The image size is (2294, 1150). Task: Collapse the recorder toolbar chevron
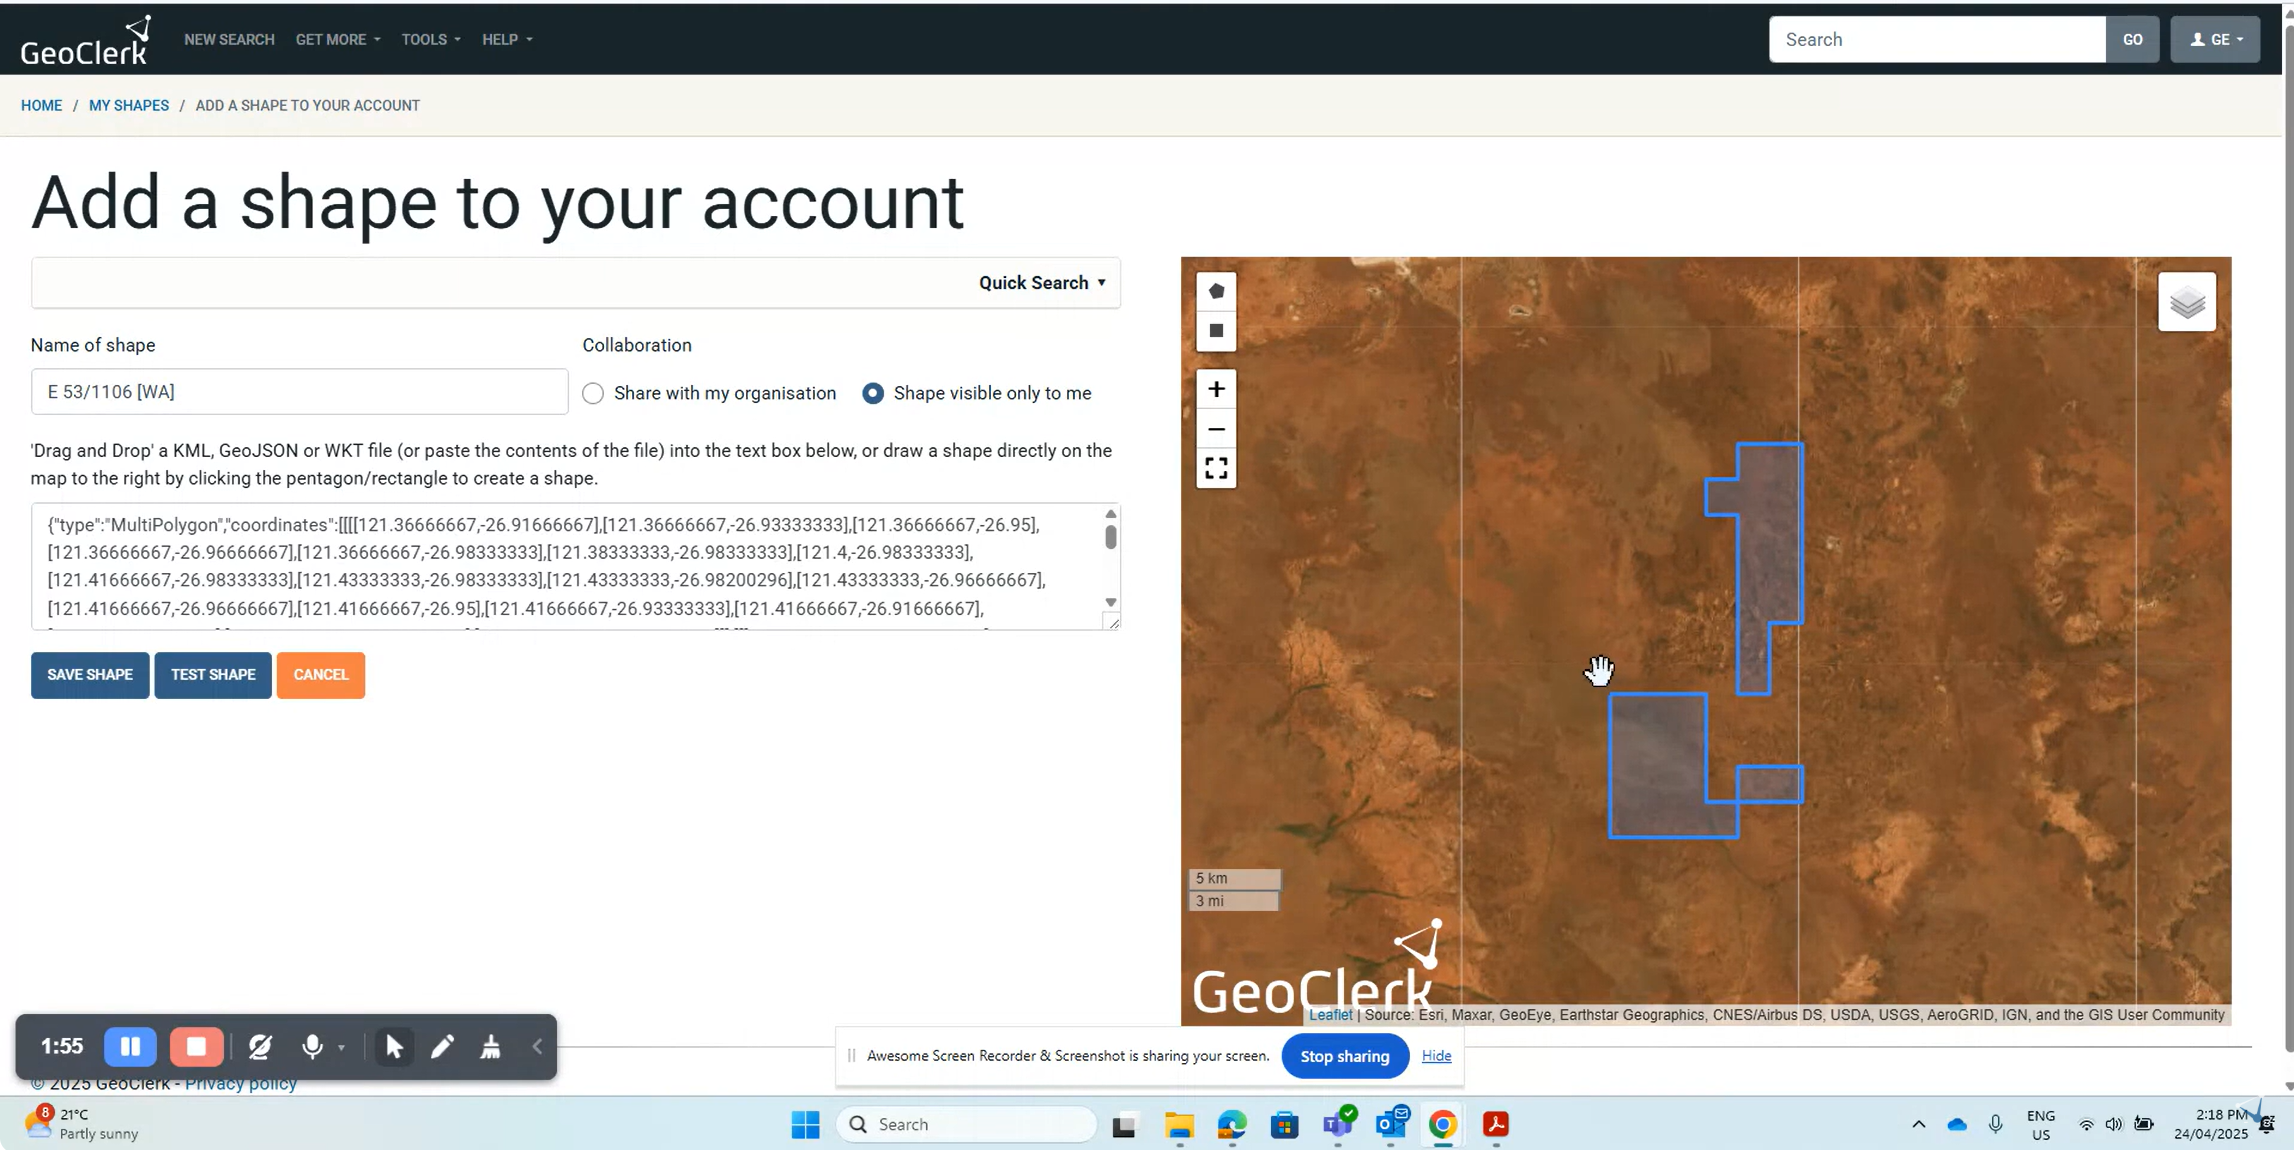[x=537, y=1047]
